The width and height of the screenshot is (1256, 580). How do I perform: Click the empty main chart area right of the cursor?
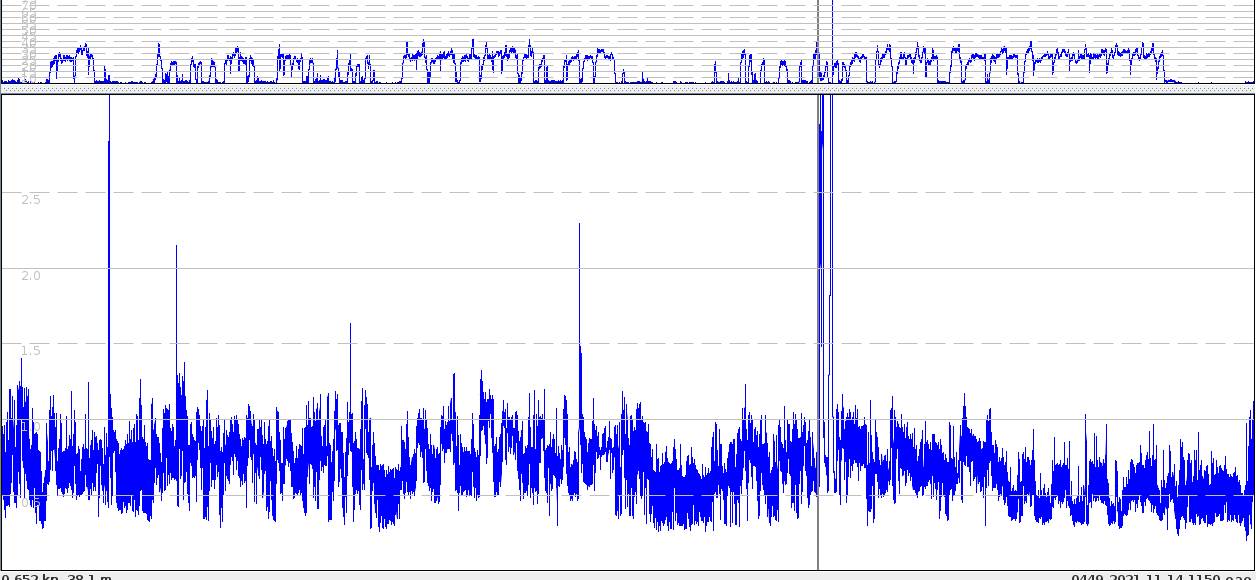point(1040,250)
